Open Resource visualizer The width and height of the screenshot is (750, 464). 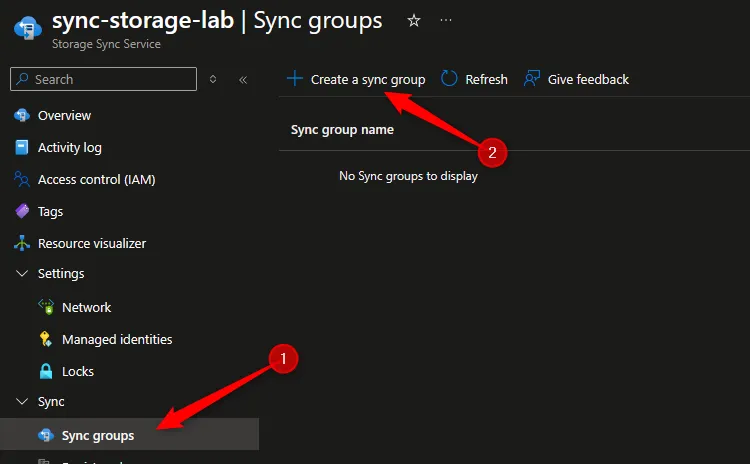[92, 243]
